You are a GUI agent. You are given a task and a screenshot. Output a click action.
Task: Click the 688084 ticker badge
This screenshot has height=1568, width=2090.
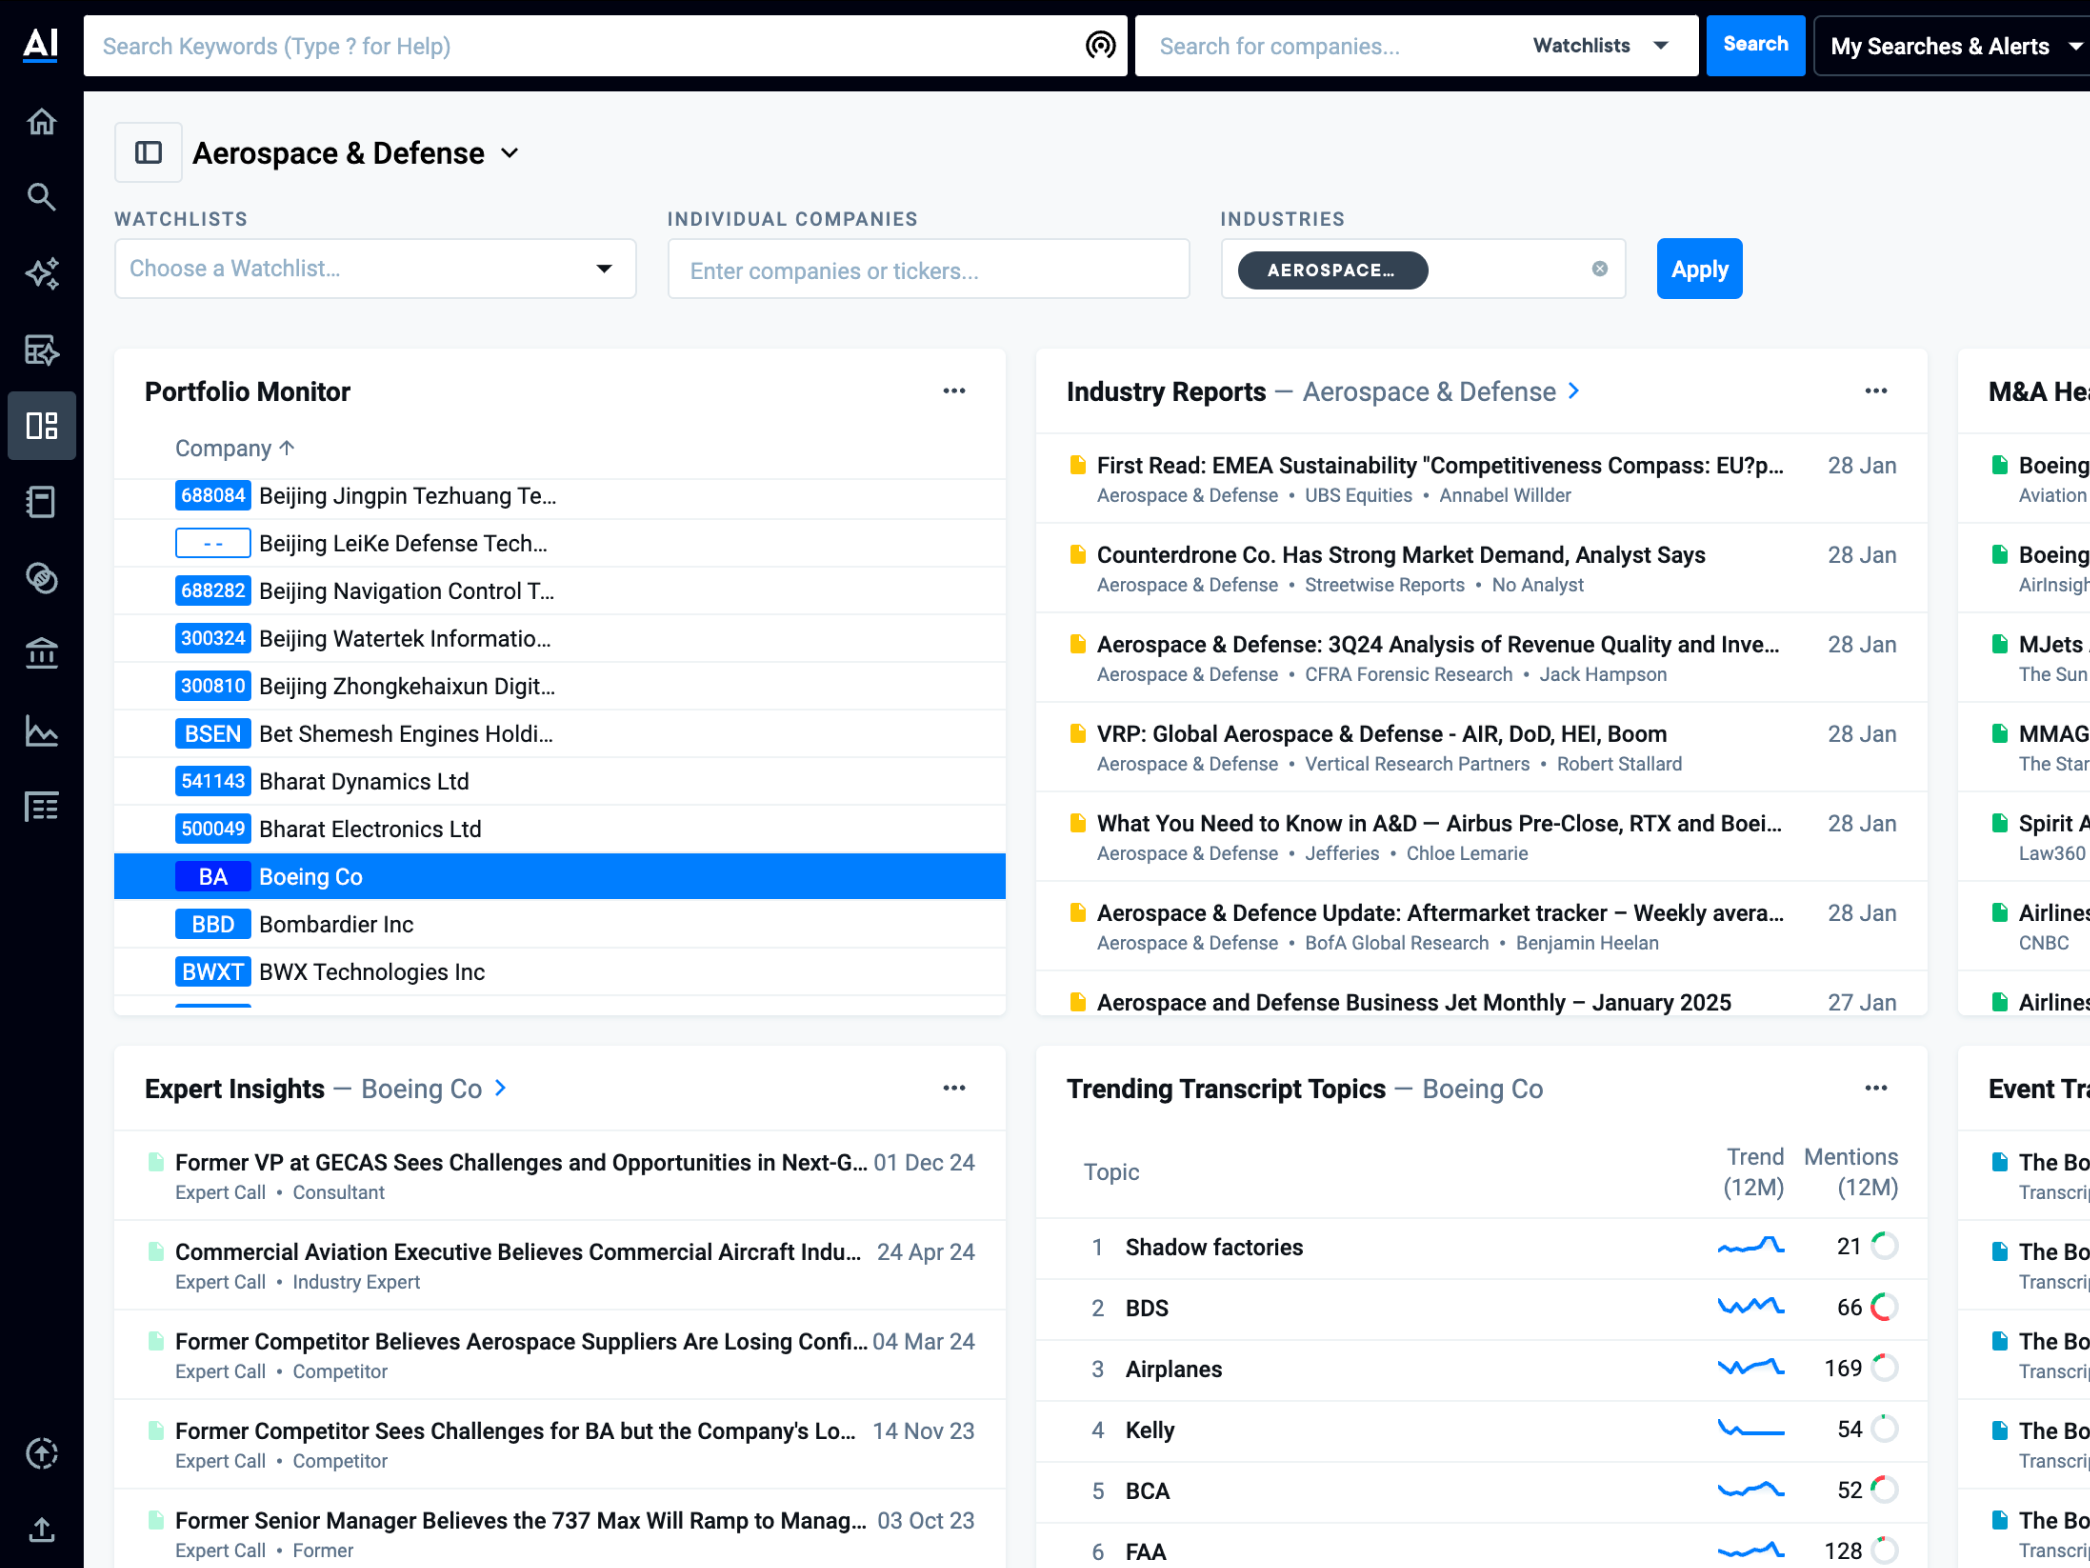pyautogui.click(x=213, y=495)
